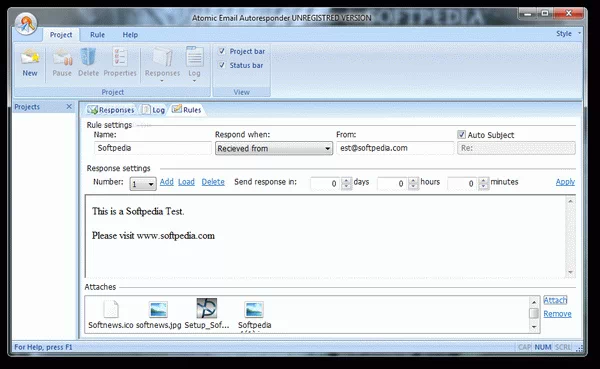Click the days value field
The height and width of the screenshot is (369, 600).
(x=326, y=184)
